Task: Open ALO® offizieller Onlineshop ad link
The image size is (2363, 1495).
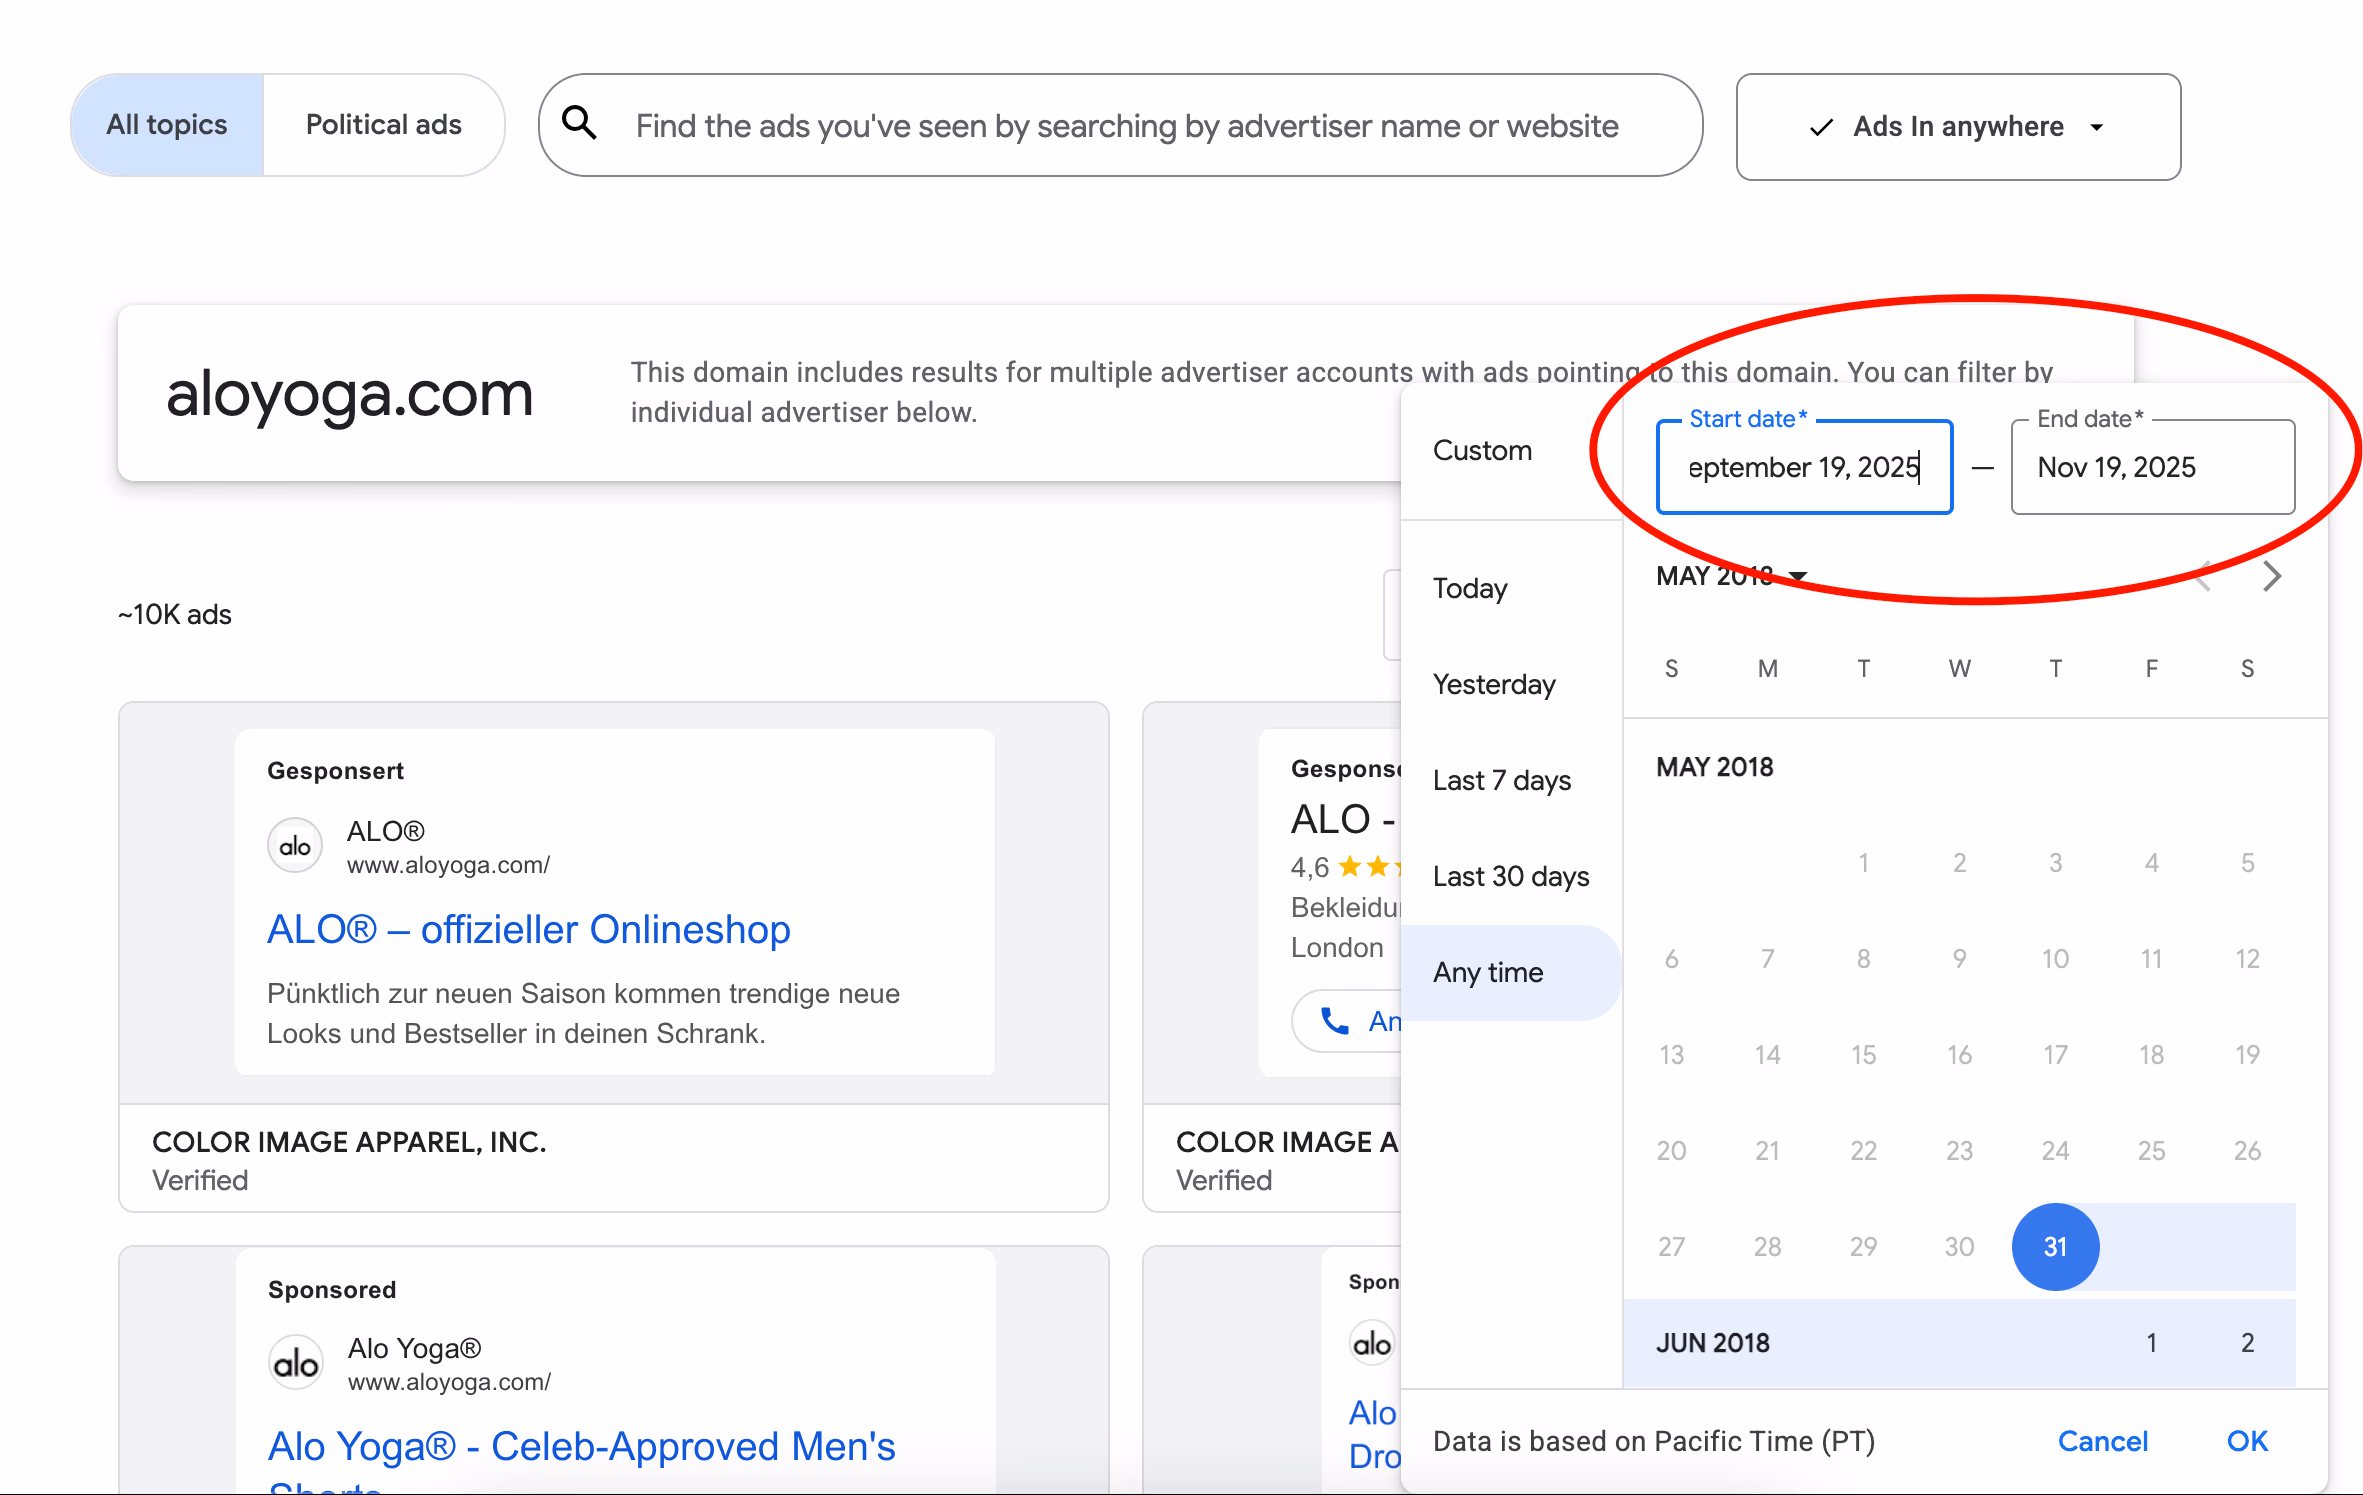Action: [x=528, y=929]
